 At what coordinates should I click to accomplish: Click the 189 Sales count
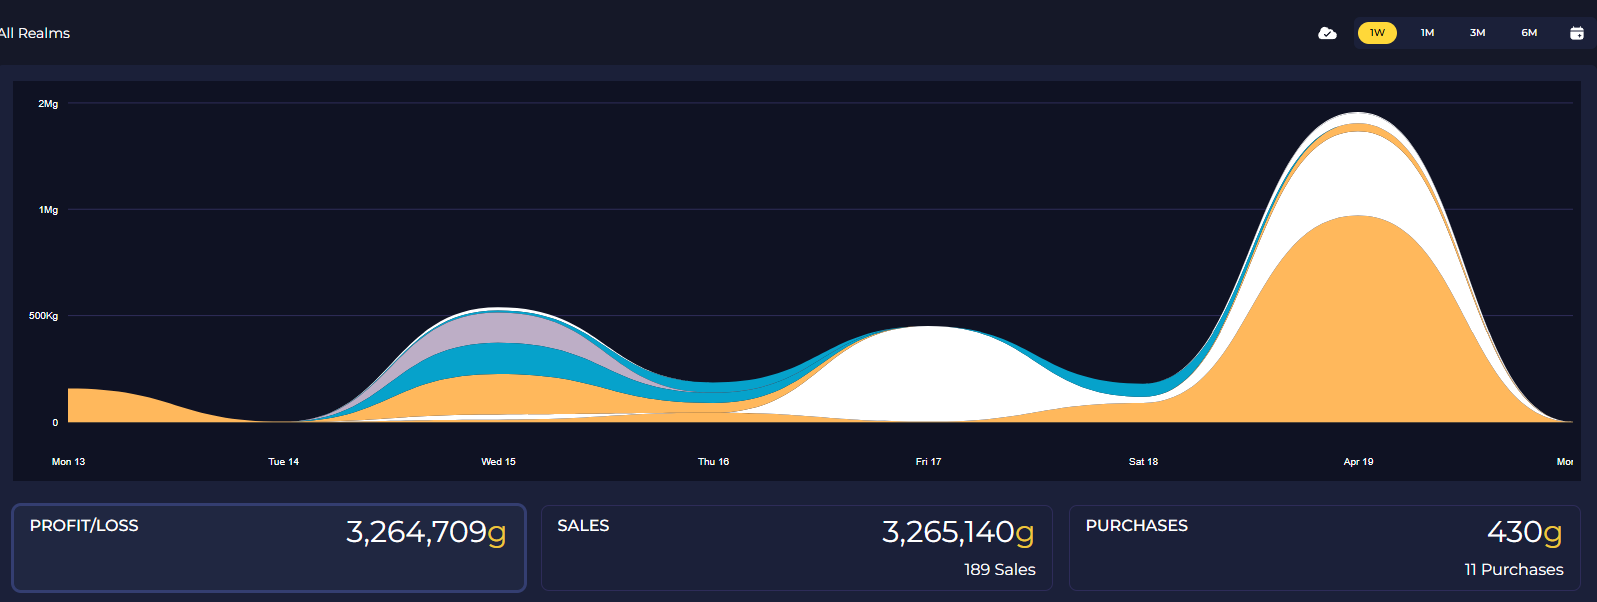(1000, 569)
